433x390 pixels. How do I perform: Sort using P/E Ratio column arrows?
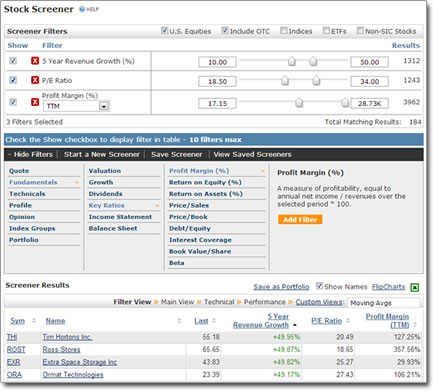[x=348, y=321]
